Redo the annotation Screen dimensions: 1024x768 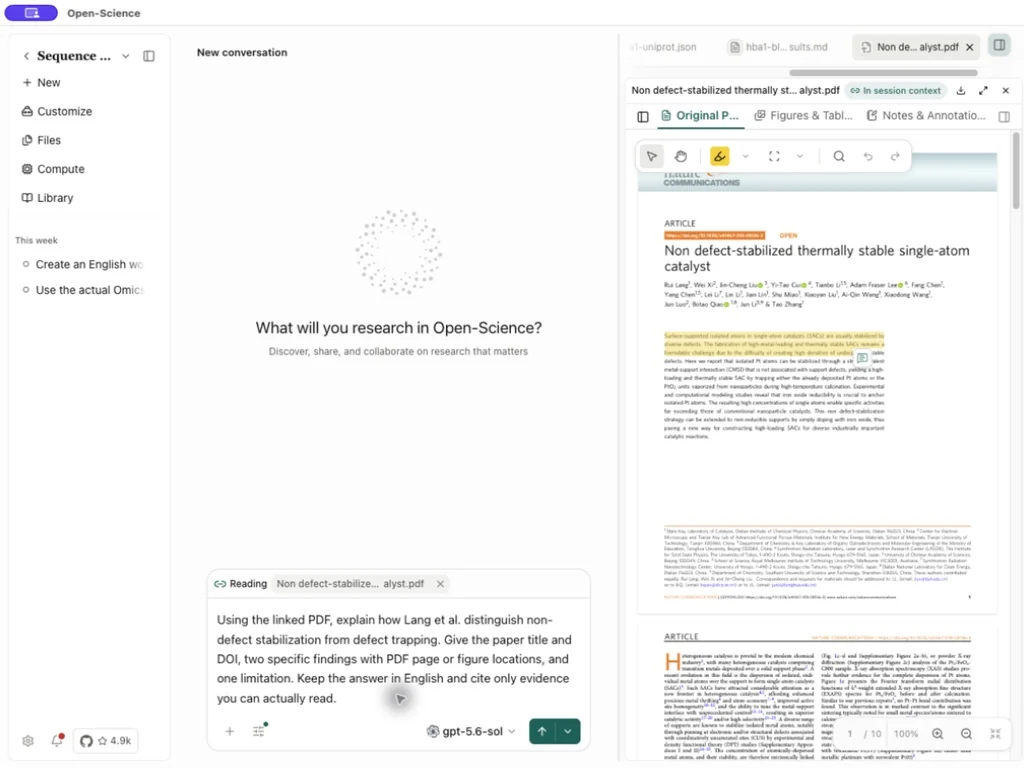pyautogui.click(x=895, y=157)
